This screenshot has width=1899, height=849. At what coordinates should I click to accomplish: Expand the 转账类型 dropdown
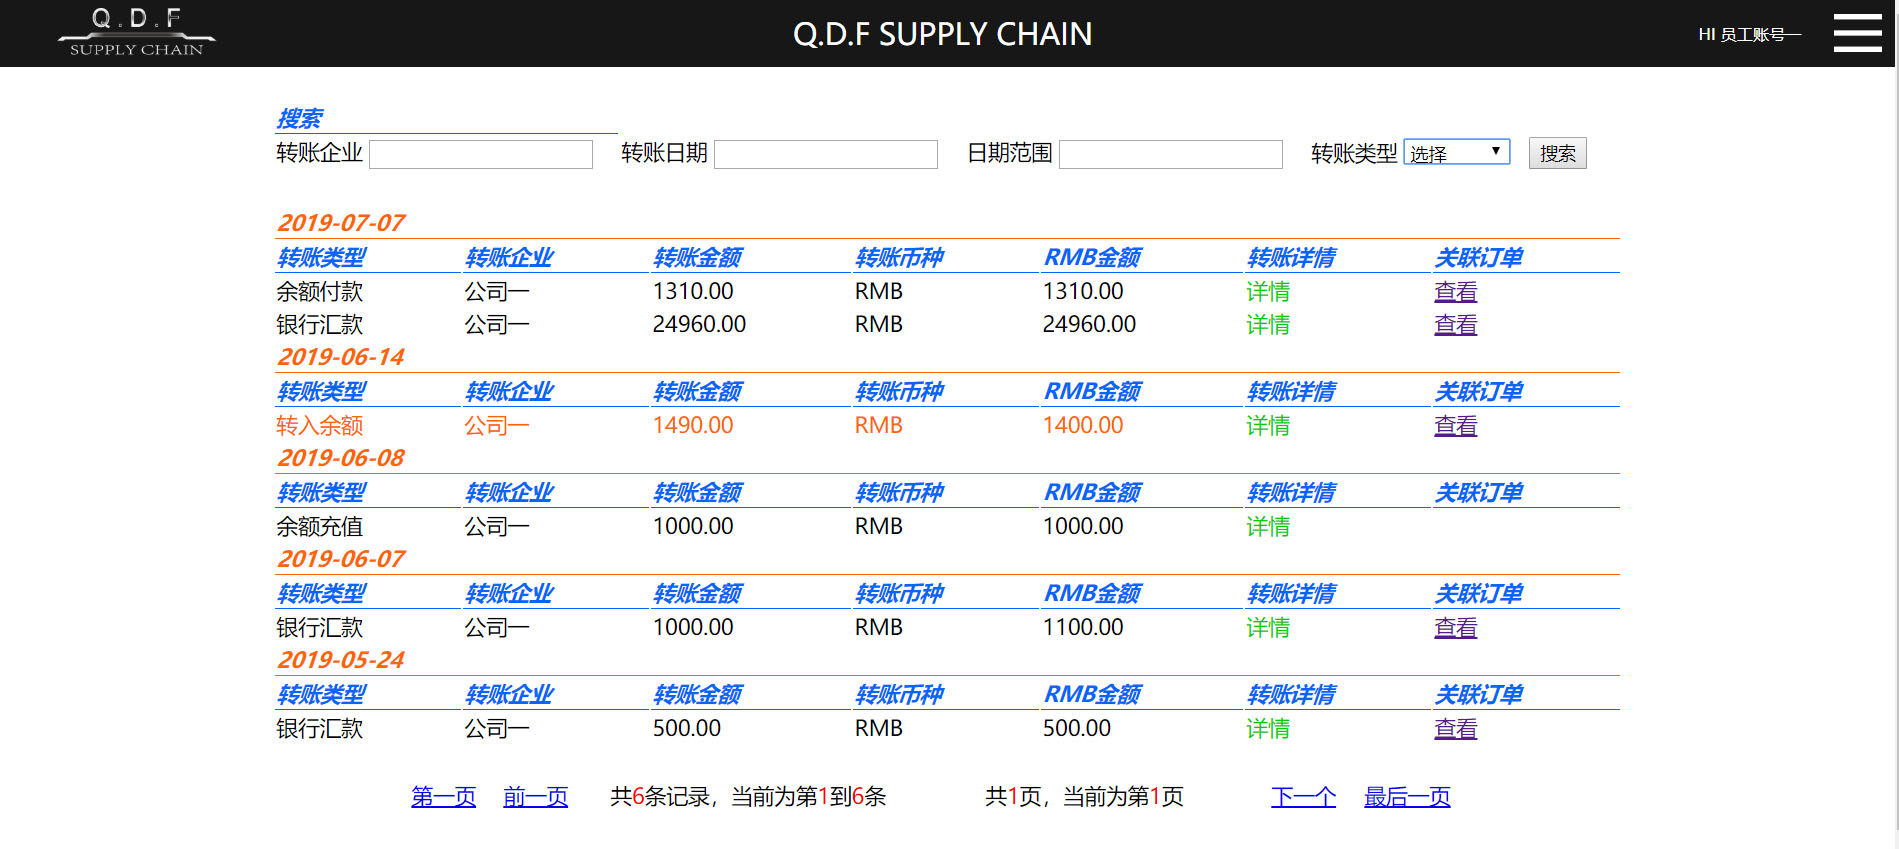1456,152
